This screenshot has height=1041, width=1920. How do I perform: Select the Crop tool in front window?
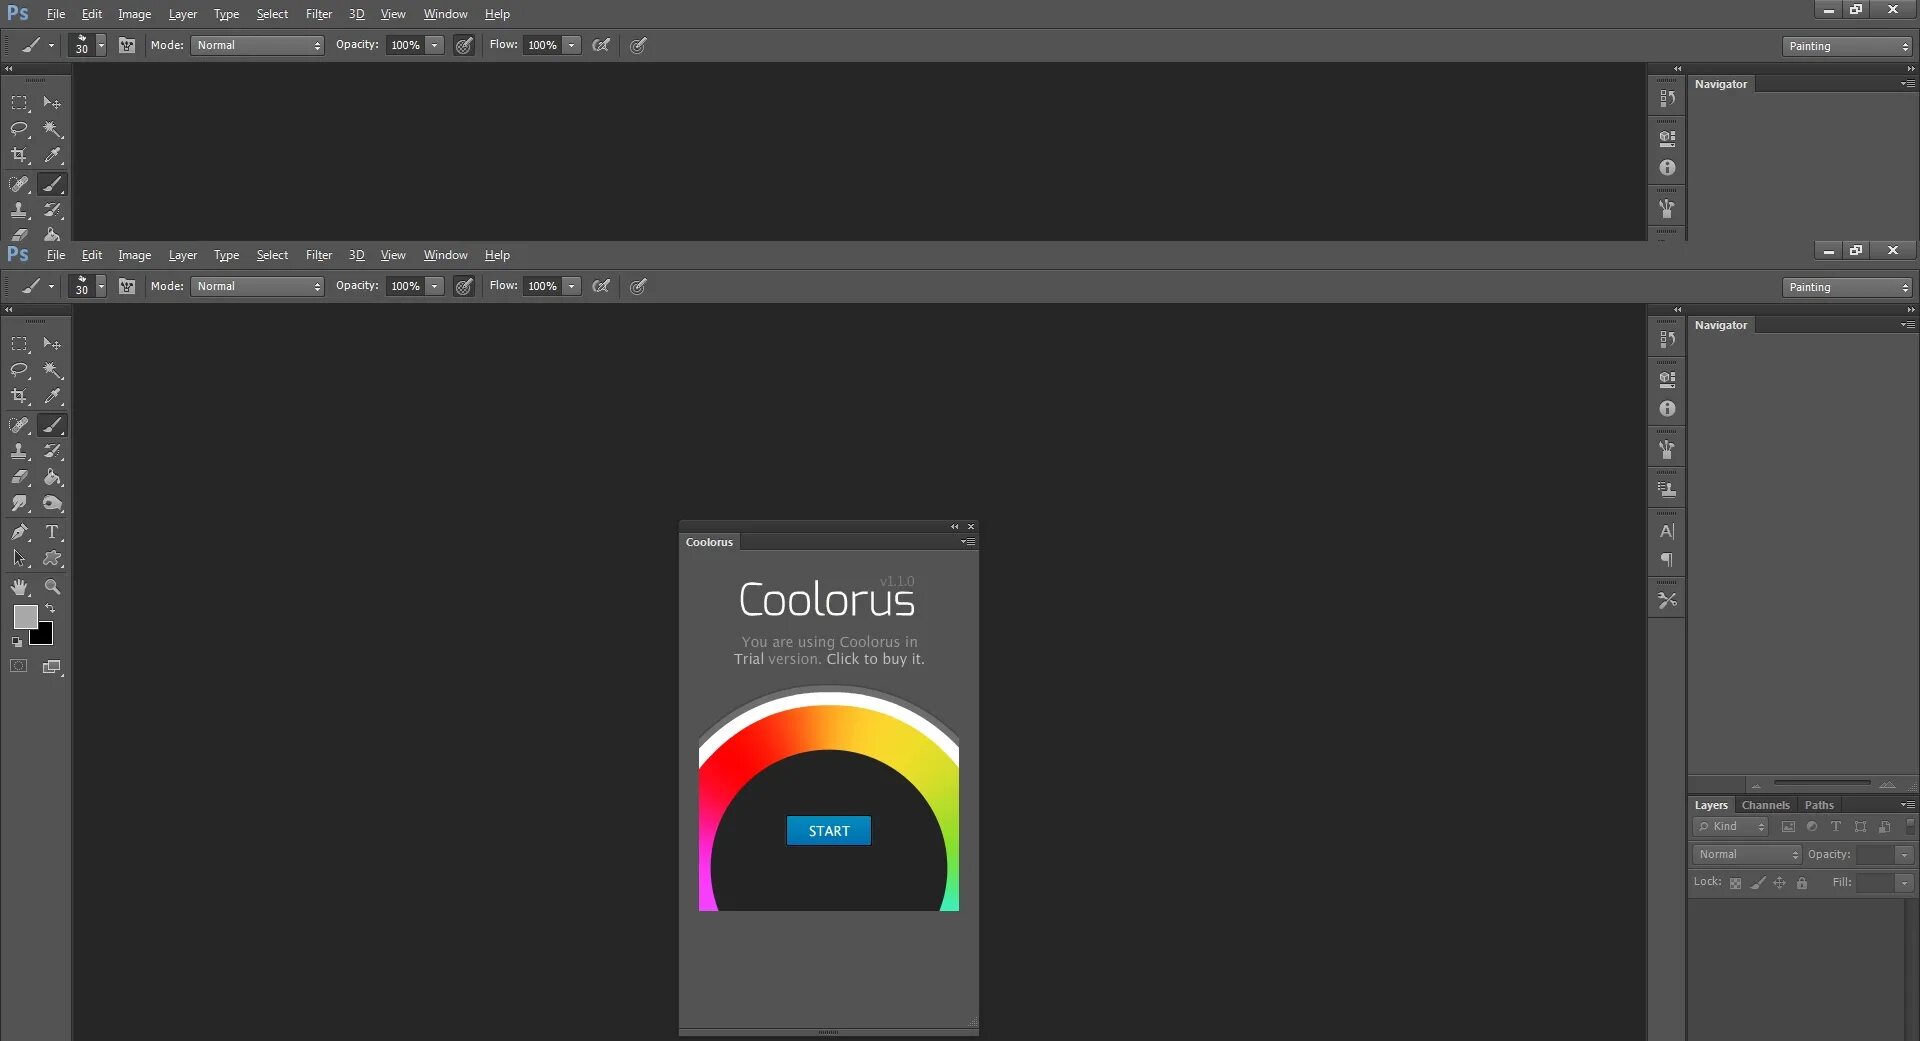click(x=19, y=397)
